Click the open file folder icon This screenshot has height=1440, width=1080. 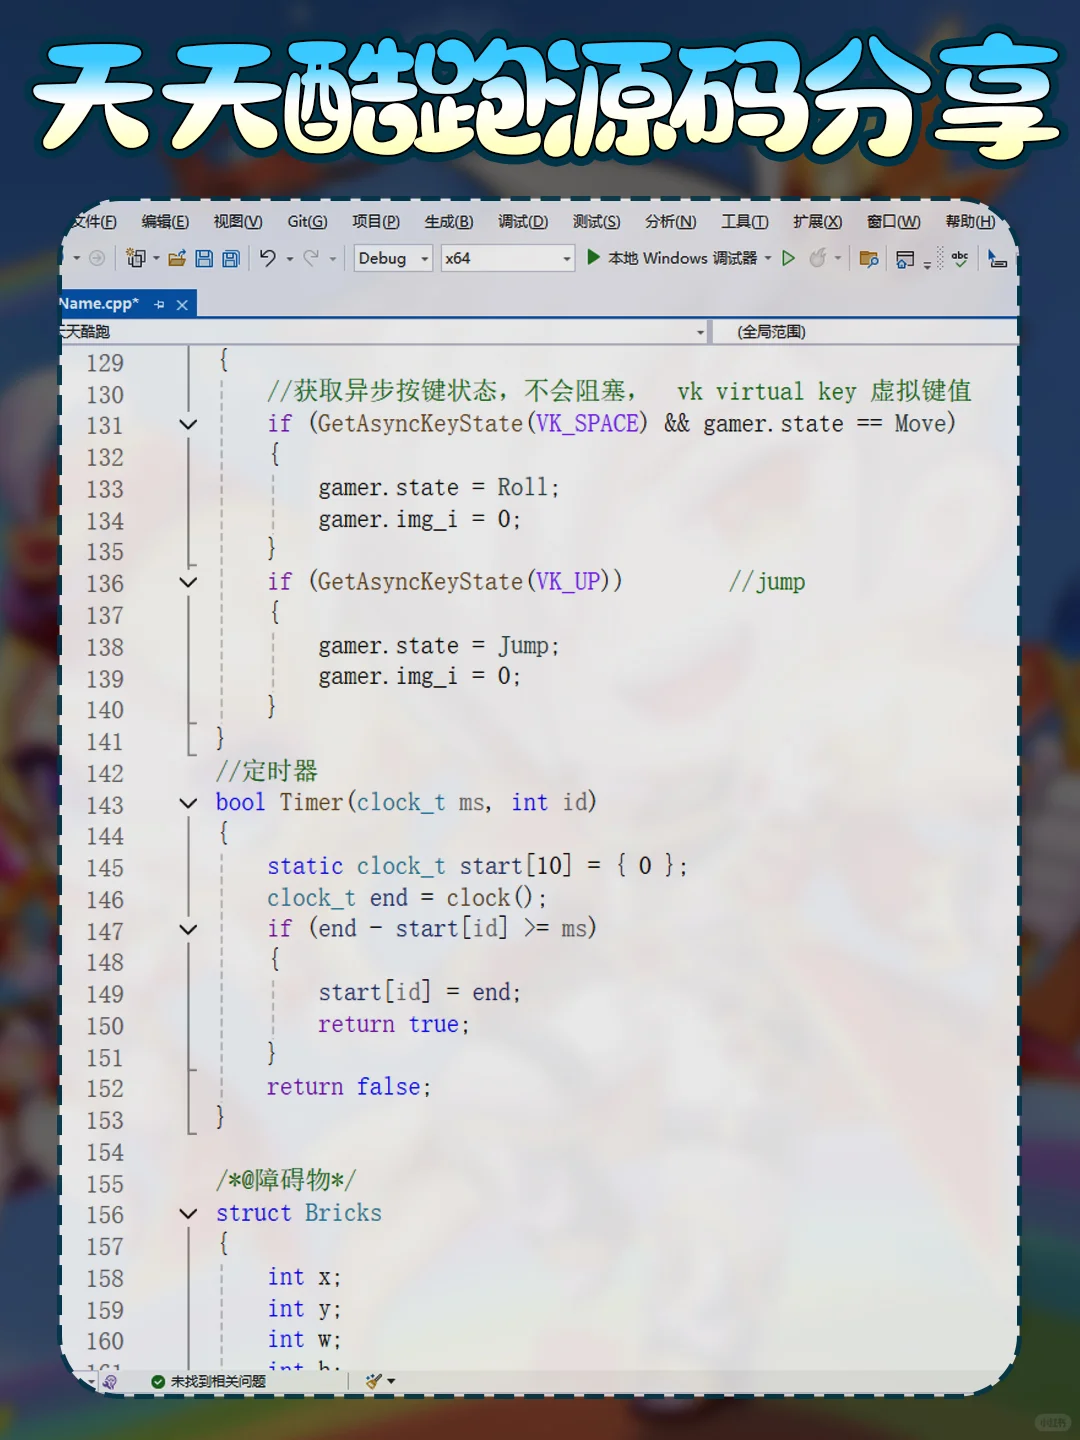(x=177, y=258)
